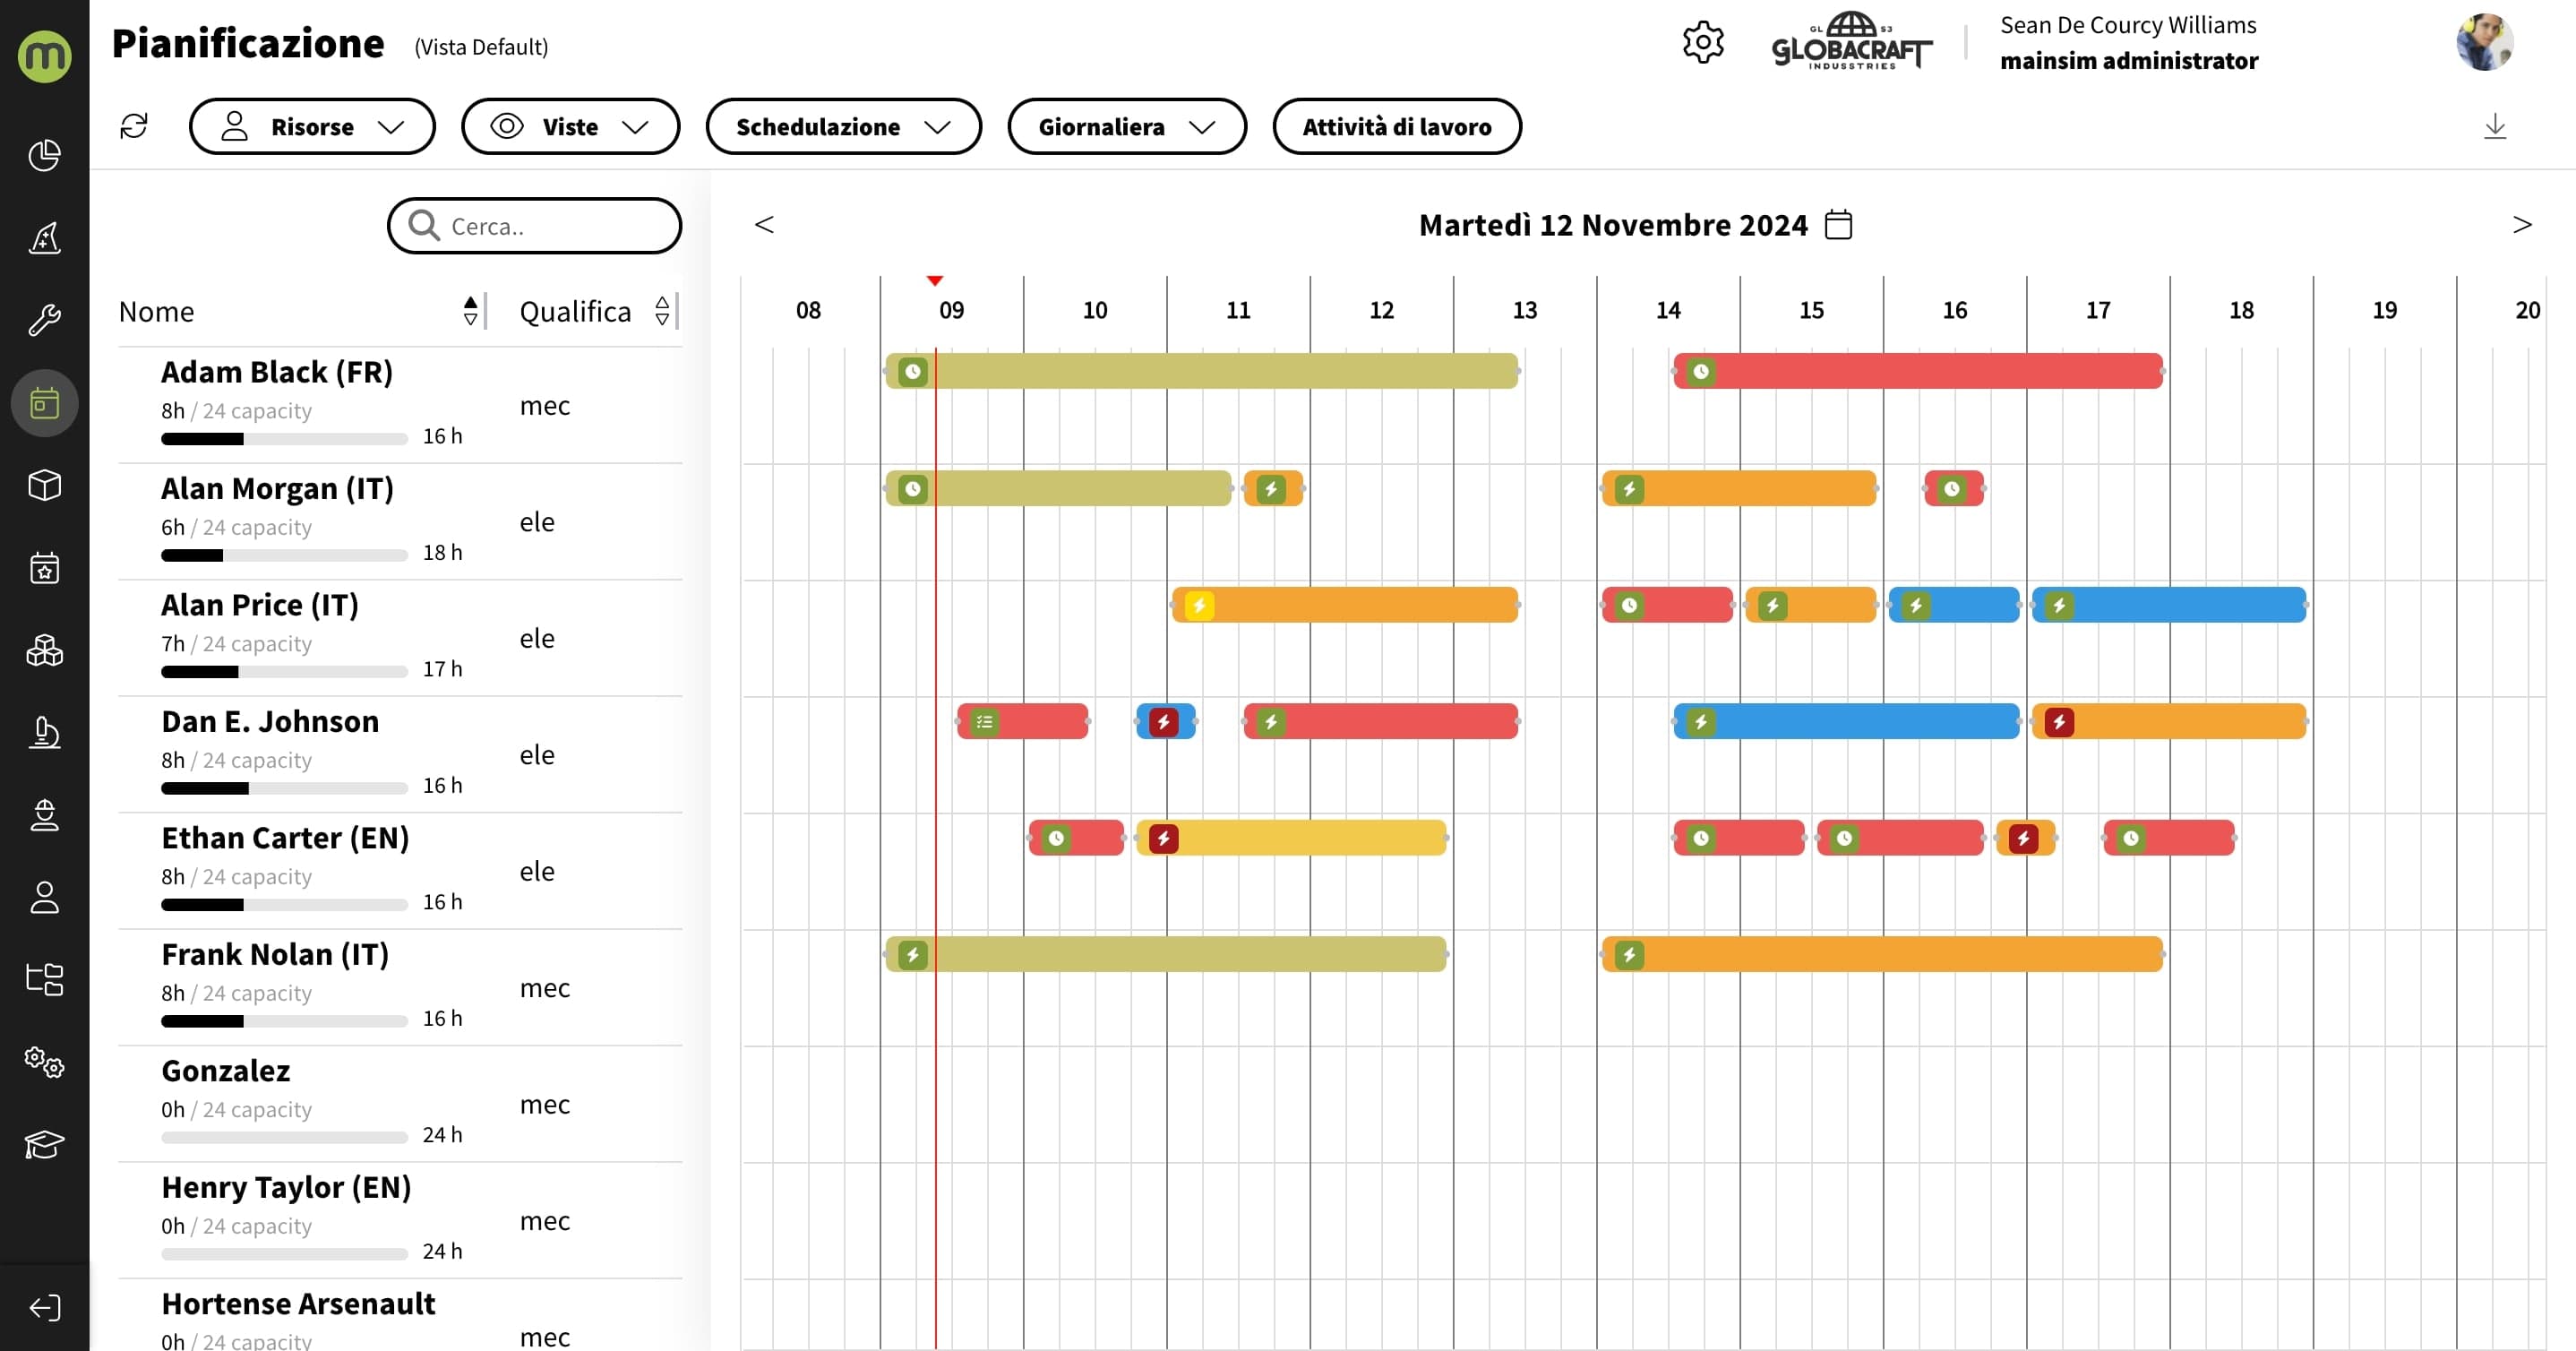
Task: Open the worker stamp sidebar icon
Action: (x=44, y=815)
